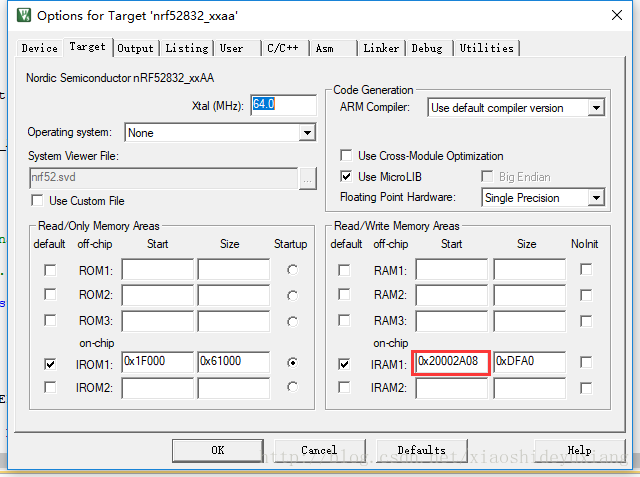Click the ROM1 Size field

[234, 269]
